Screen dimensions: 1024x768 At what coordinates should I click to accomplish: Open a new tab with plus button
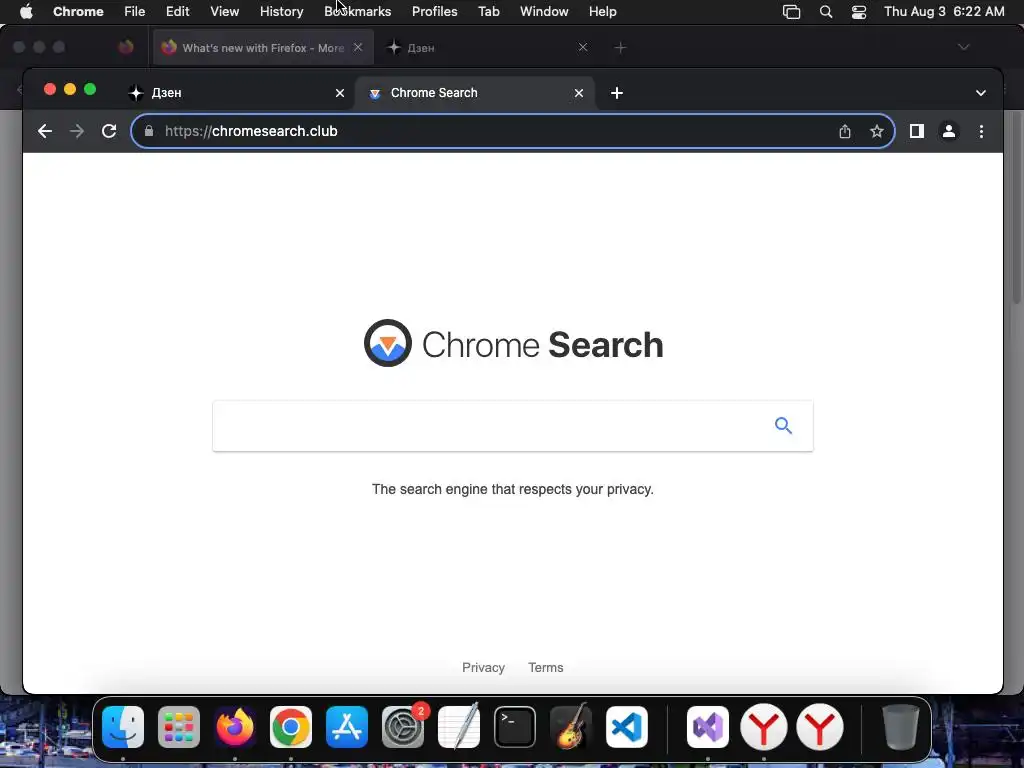point(616,93)
